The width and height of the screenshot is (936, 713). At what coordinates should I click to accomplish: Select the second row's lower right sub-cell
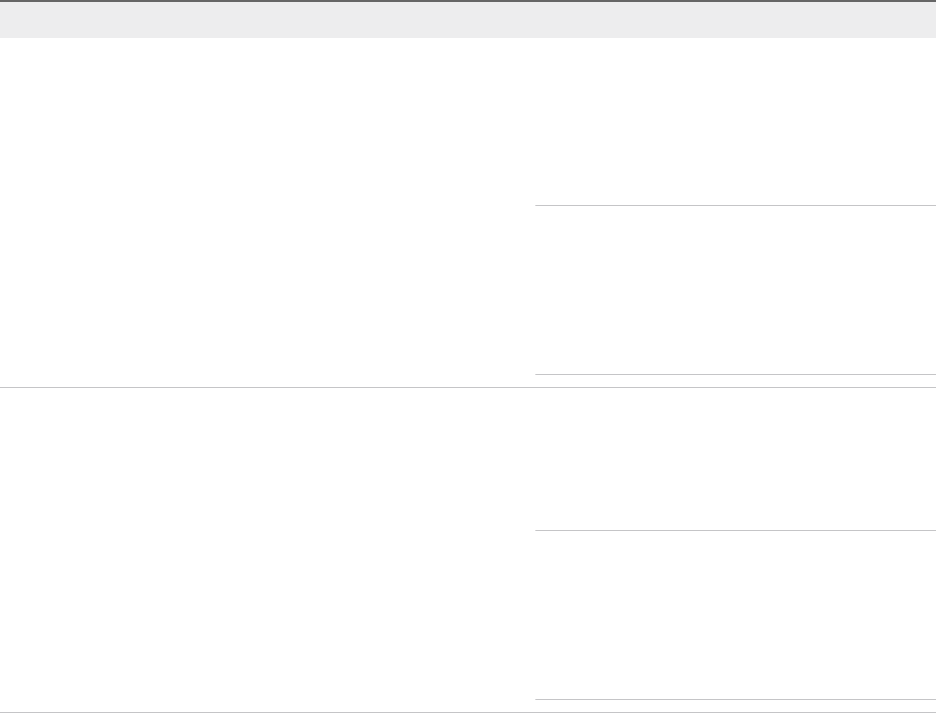[735, 614]
